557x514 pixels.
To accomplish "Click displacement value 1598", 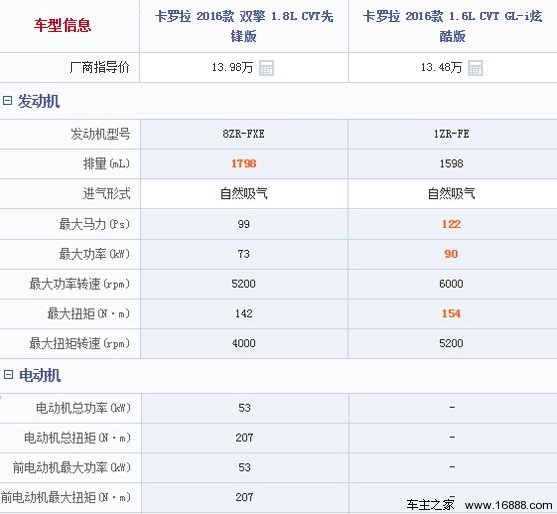I will coord(451,163).
